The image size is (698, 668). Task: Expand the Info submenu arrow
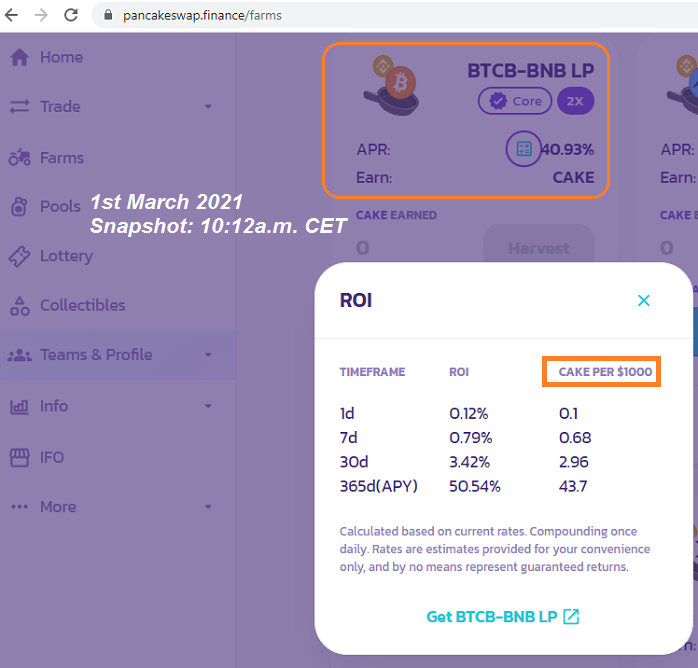208,406
